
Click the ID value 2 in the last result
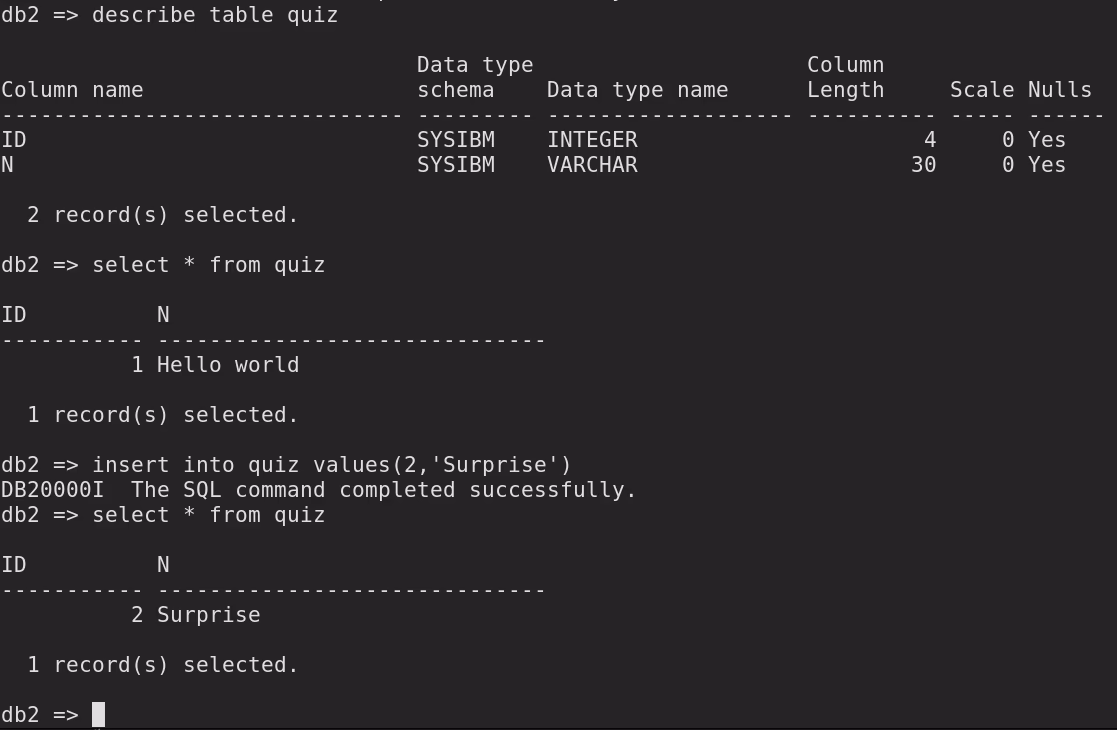point(137,615)
